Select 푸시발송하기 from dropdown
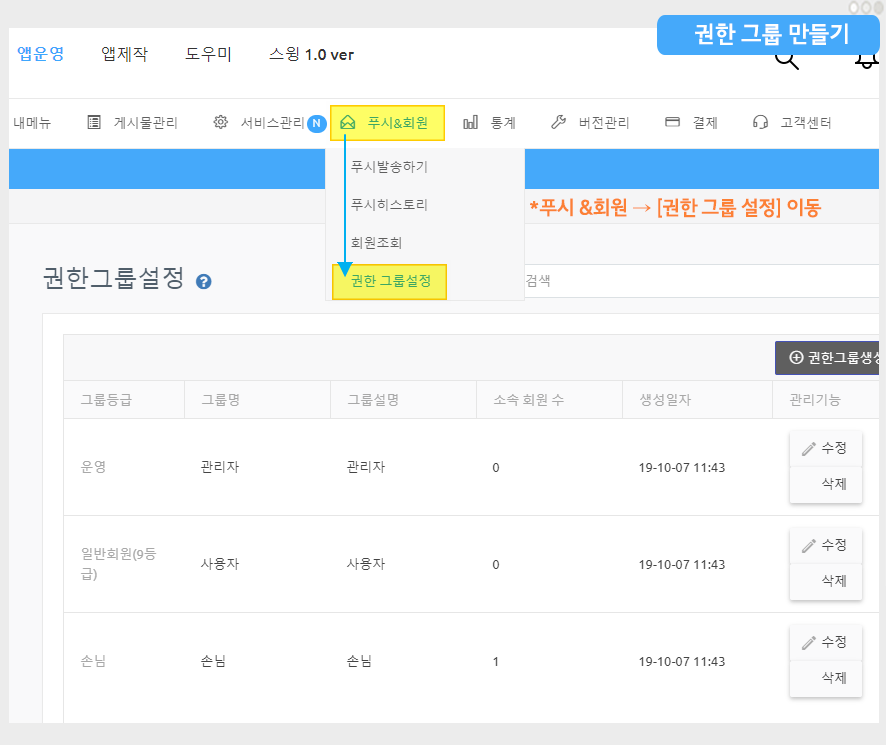 pyautogui.click(x=389, y=166)
